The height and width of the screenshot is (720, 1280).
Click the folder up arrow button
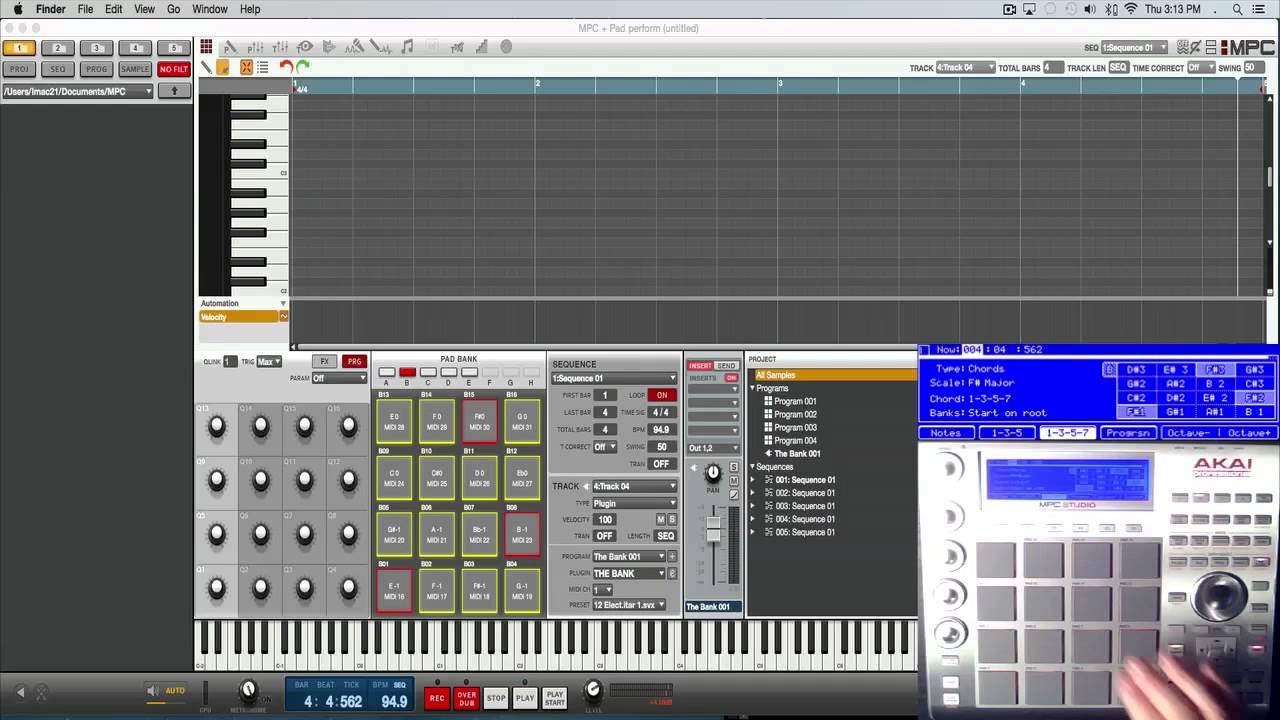[174, 91]
